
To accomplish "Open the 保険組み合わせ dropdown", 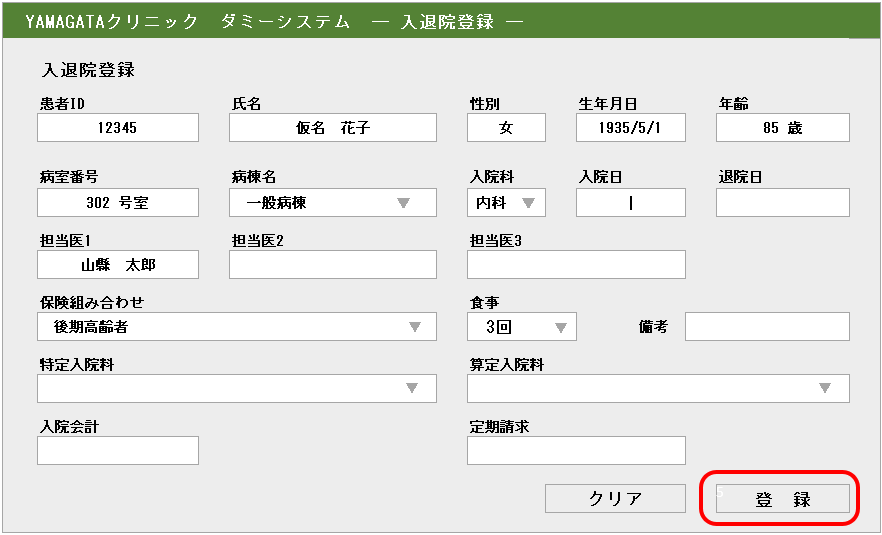I will [x=236, y=327].
